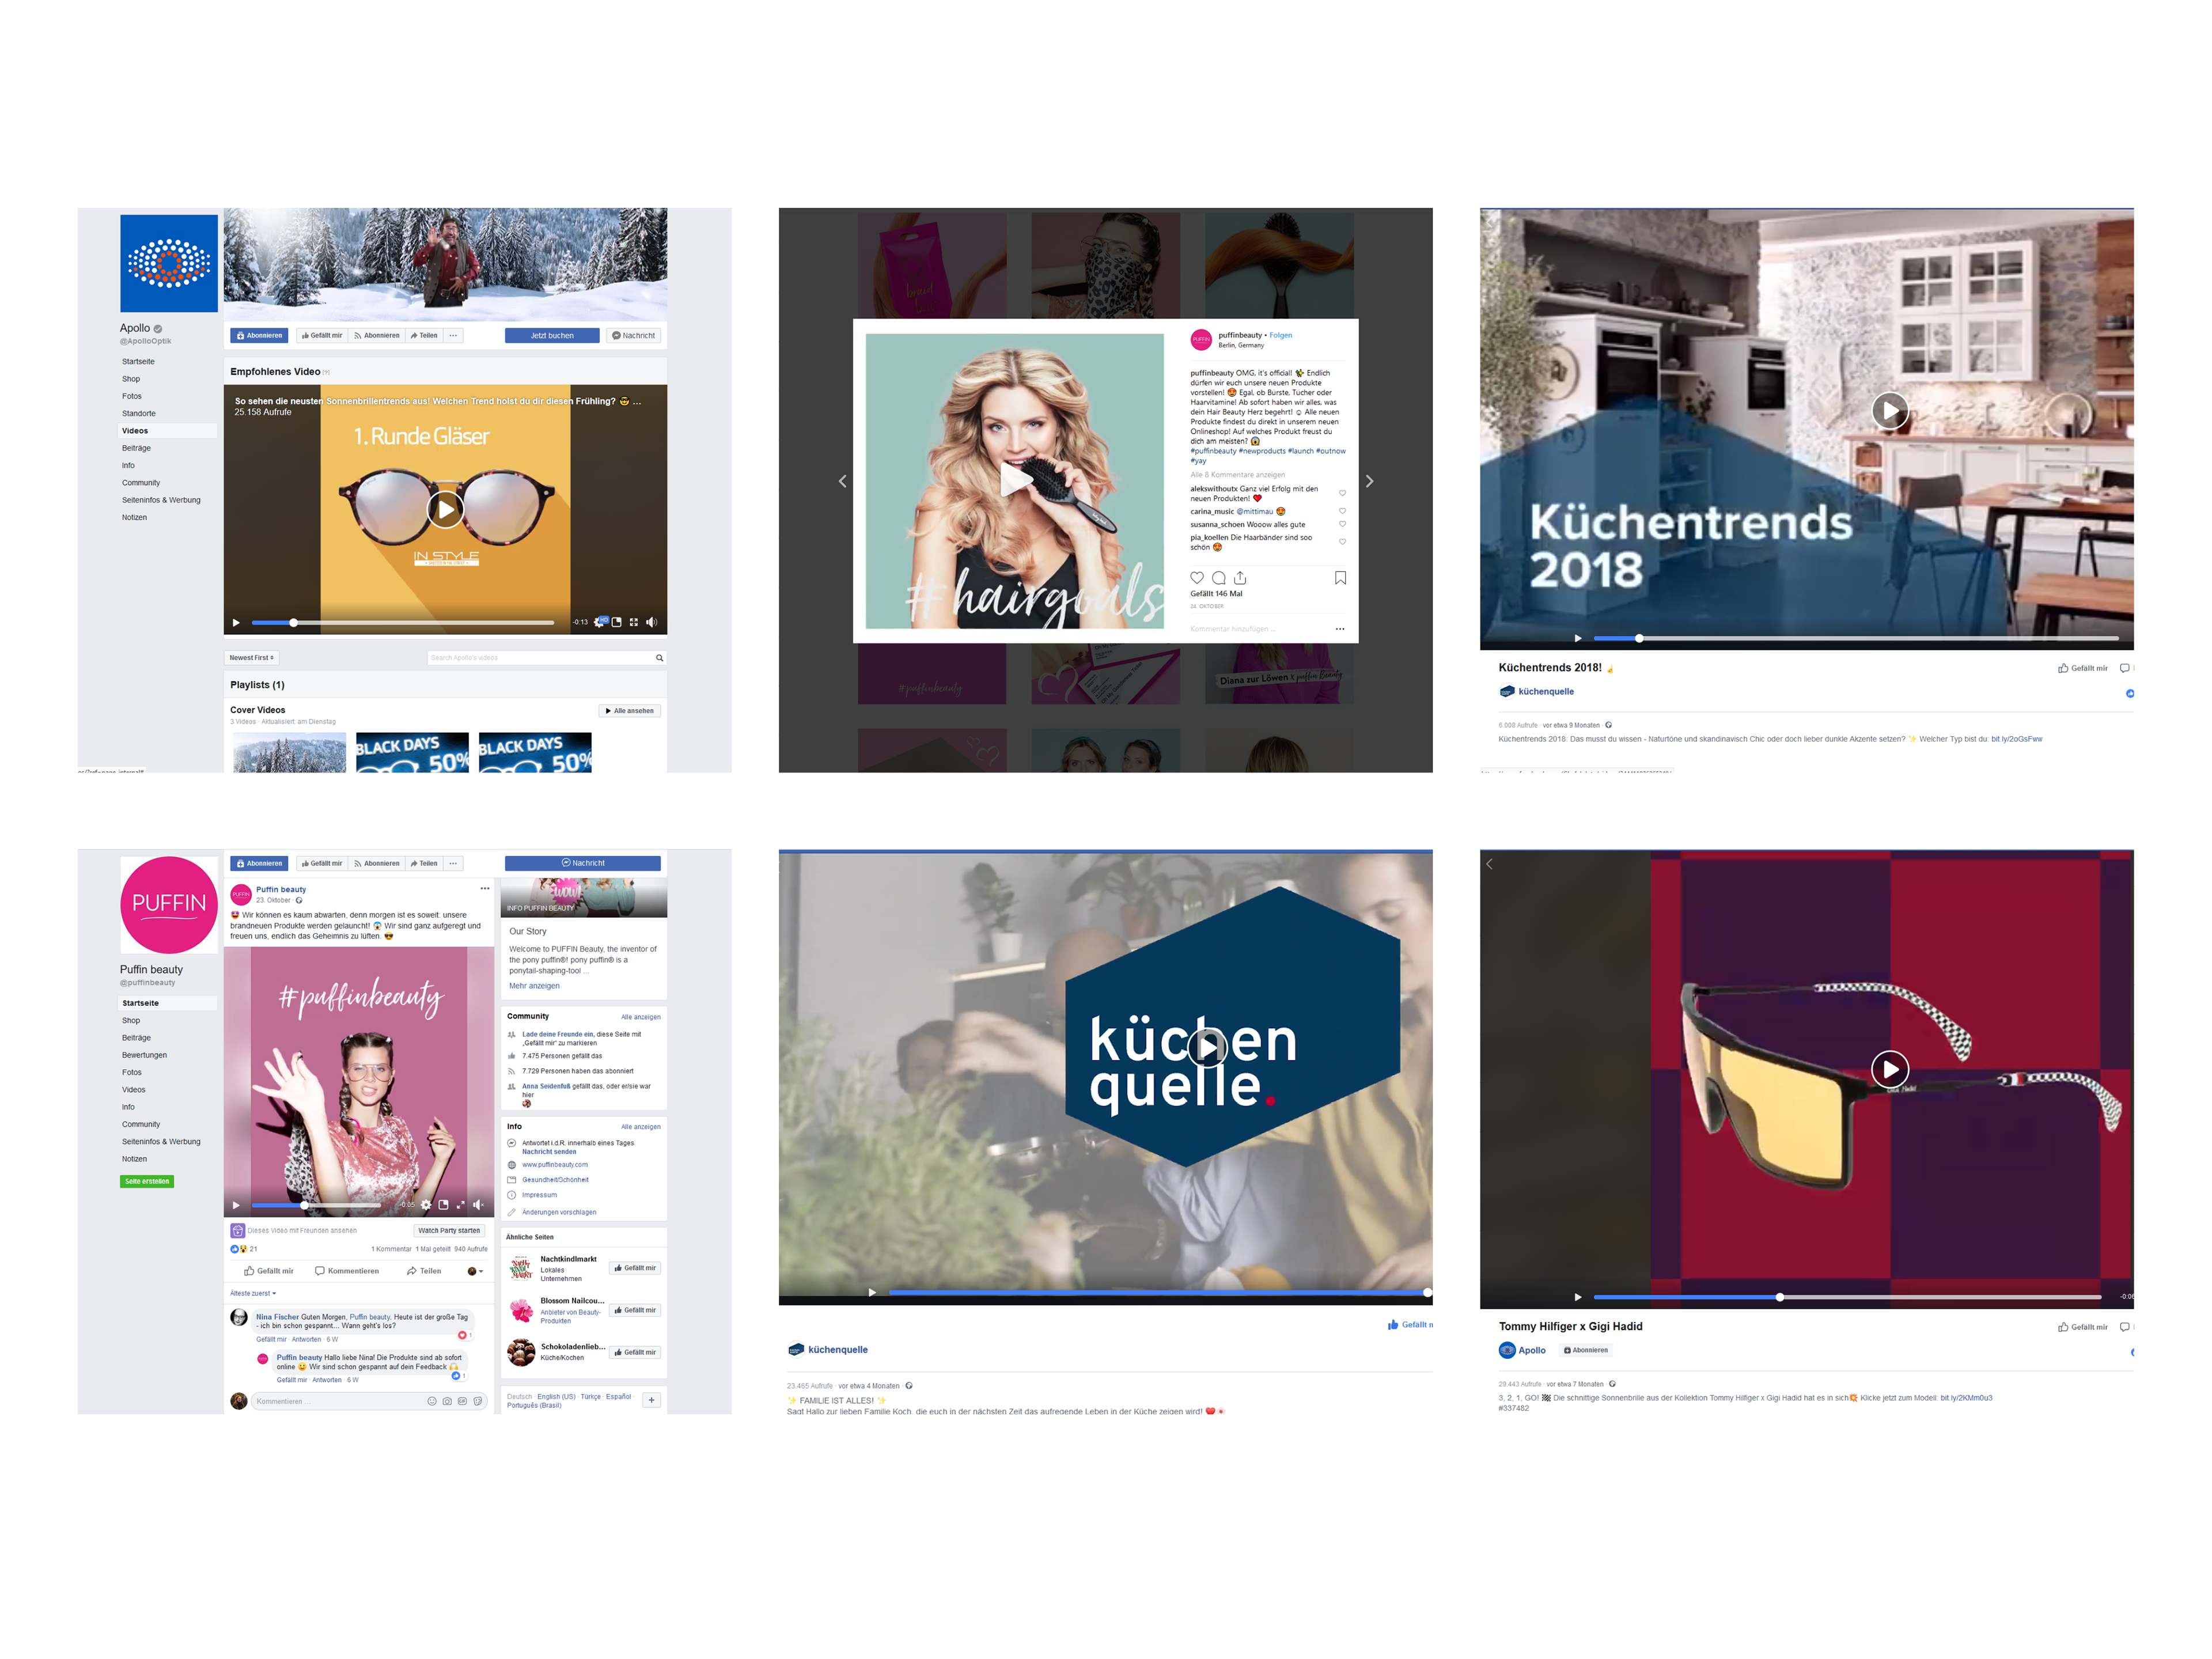Play the Küchentrends 2018 video center button
Viewport: 2212px width, 1659px height.
[x=1889, y=410]
